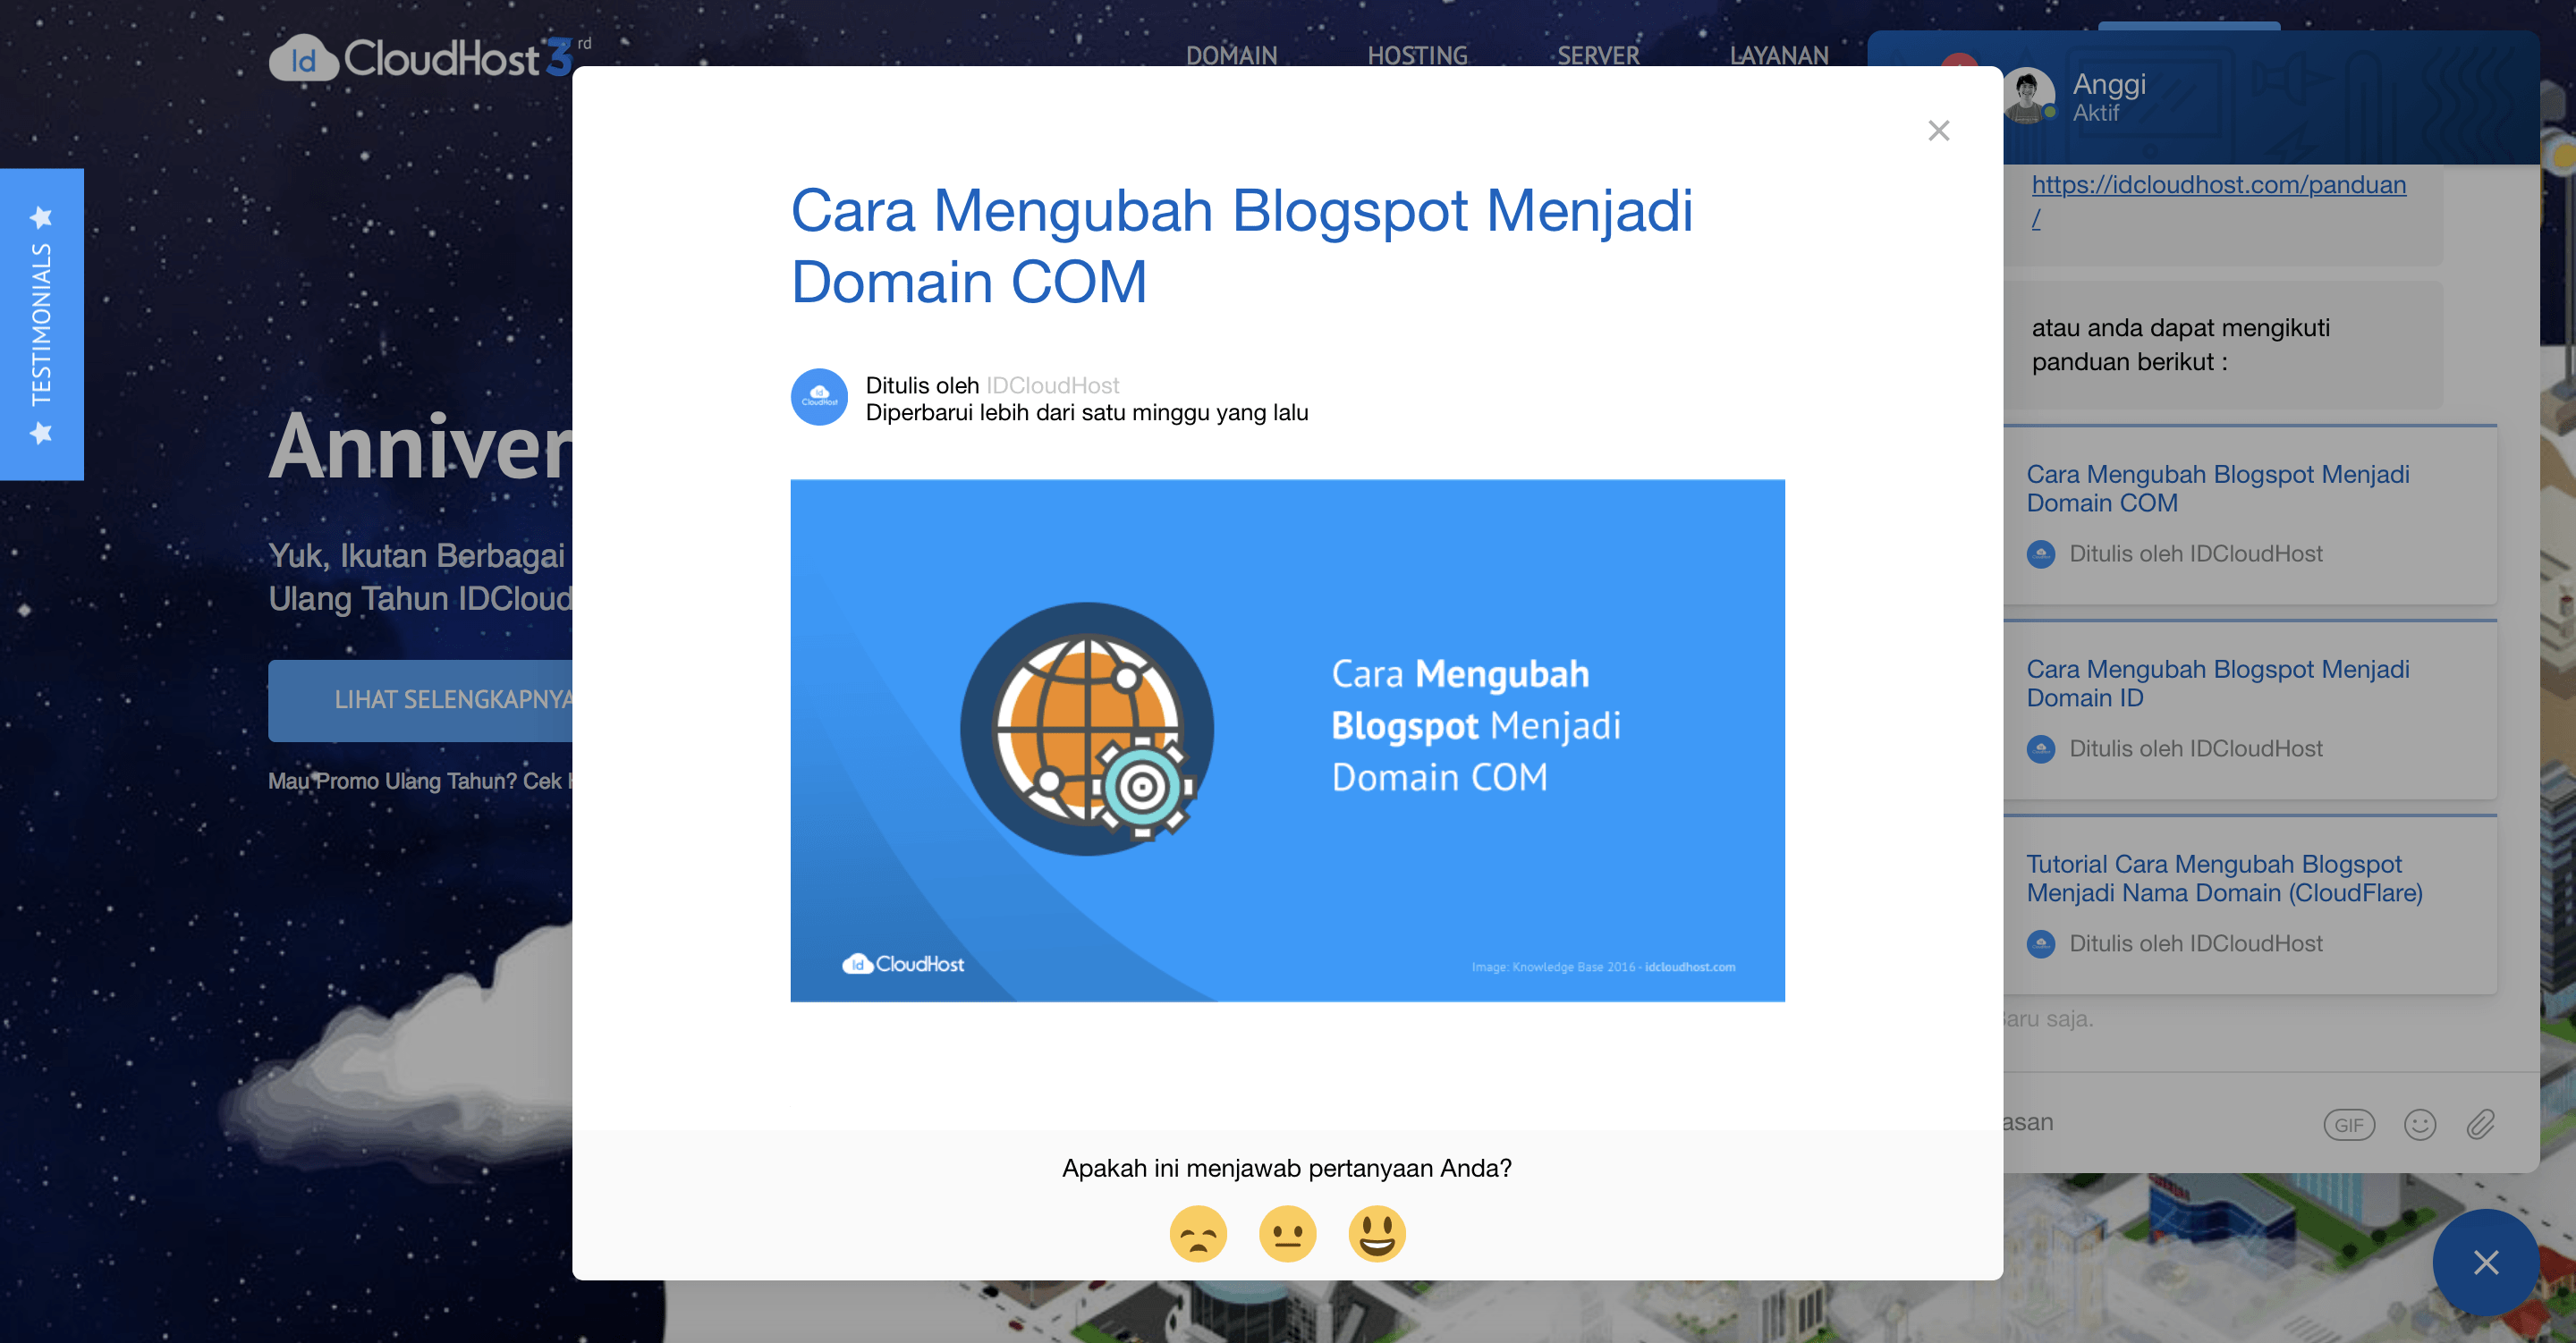Image resolution: width=2576 pixels, height=1343 pixels.
Task: Close the article modal with the X
Action: 1938,131
